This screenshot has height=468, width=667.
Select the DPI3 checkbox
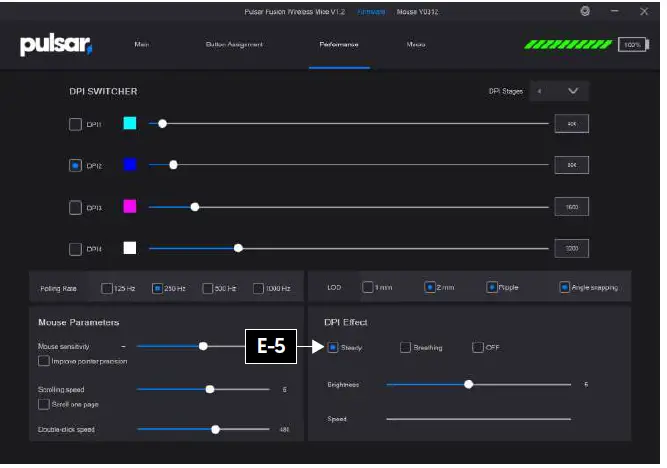tap(75, 208)
